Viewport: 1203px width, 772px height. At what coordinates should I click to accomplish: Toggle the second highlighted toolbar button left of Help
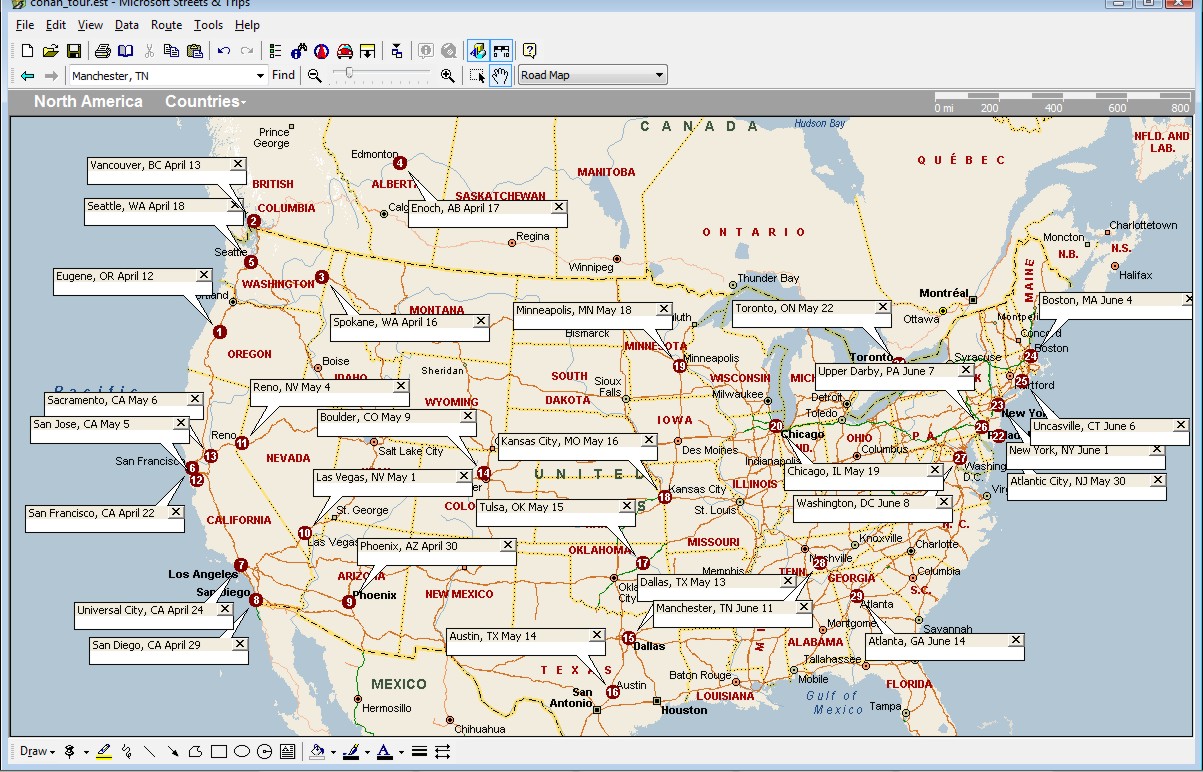point(501,50)
